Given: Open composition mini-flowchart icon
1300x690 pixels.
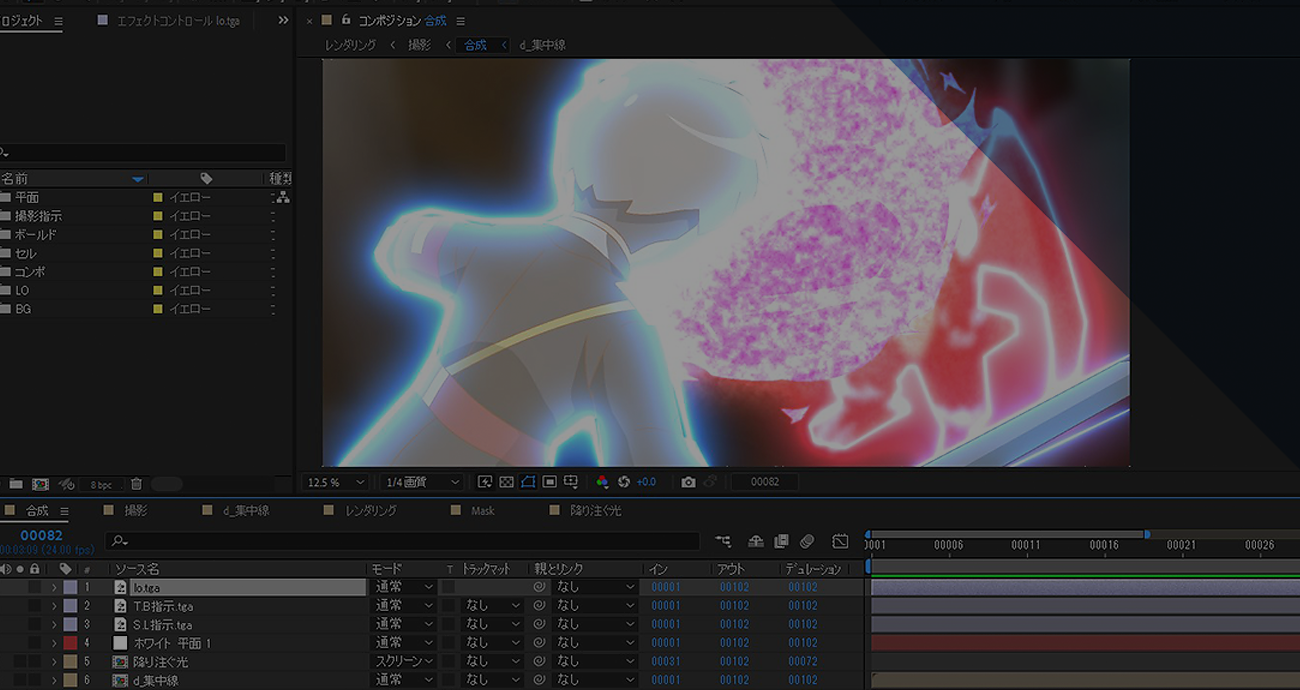Looking at the screenshot, I should point(723,541).
